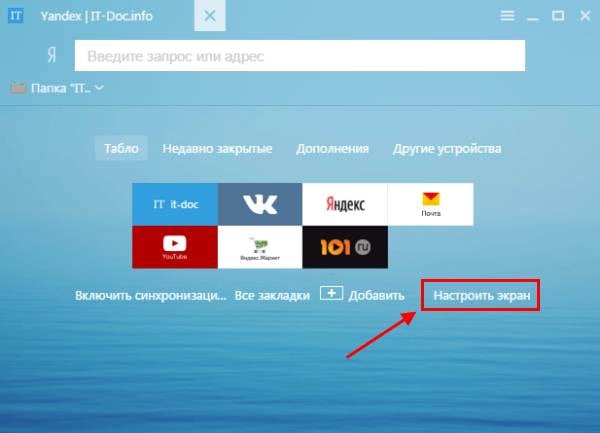Select the Табло tab
The image size is (600, 433).
(122, 148)
